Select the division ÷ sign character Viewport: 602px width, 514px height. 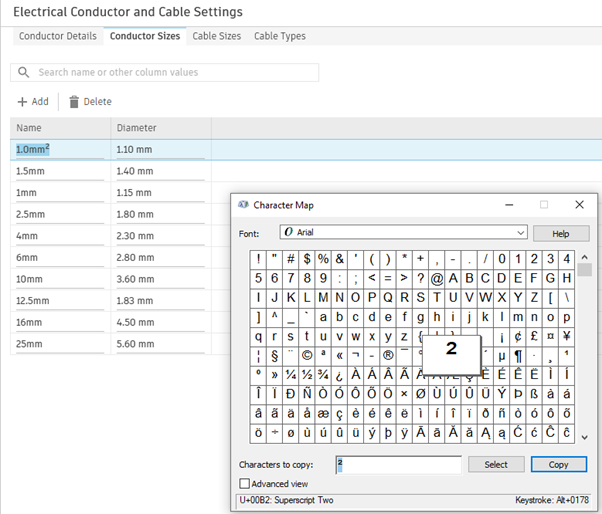click(274, 433)
